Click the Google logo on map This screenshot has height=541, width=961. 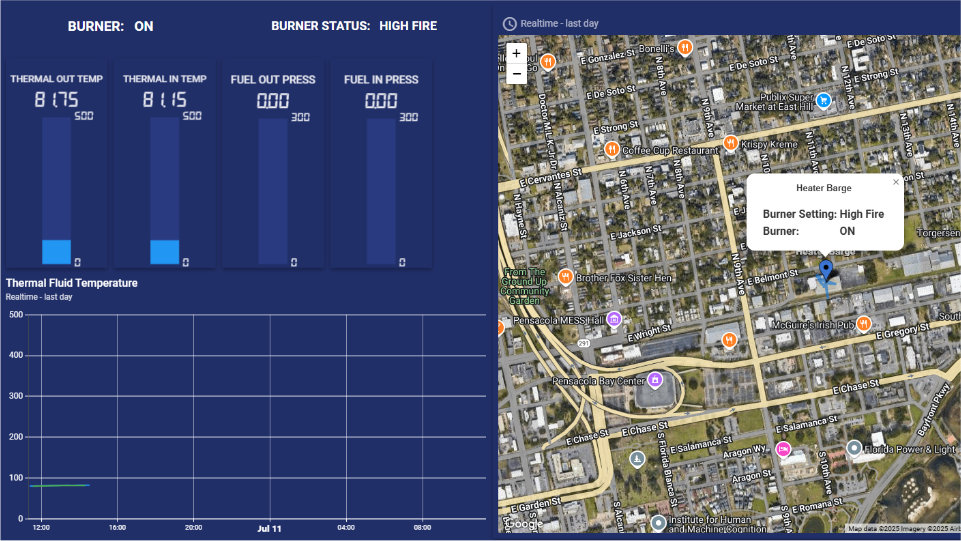525,524
